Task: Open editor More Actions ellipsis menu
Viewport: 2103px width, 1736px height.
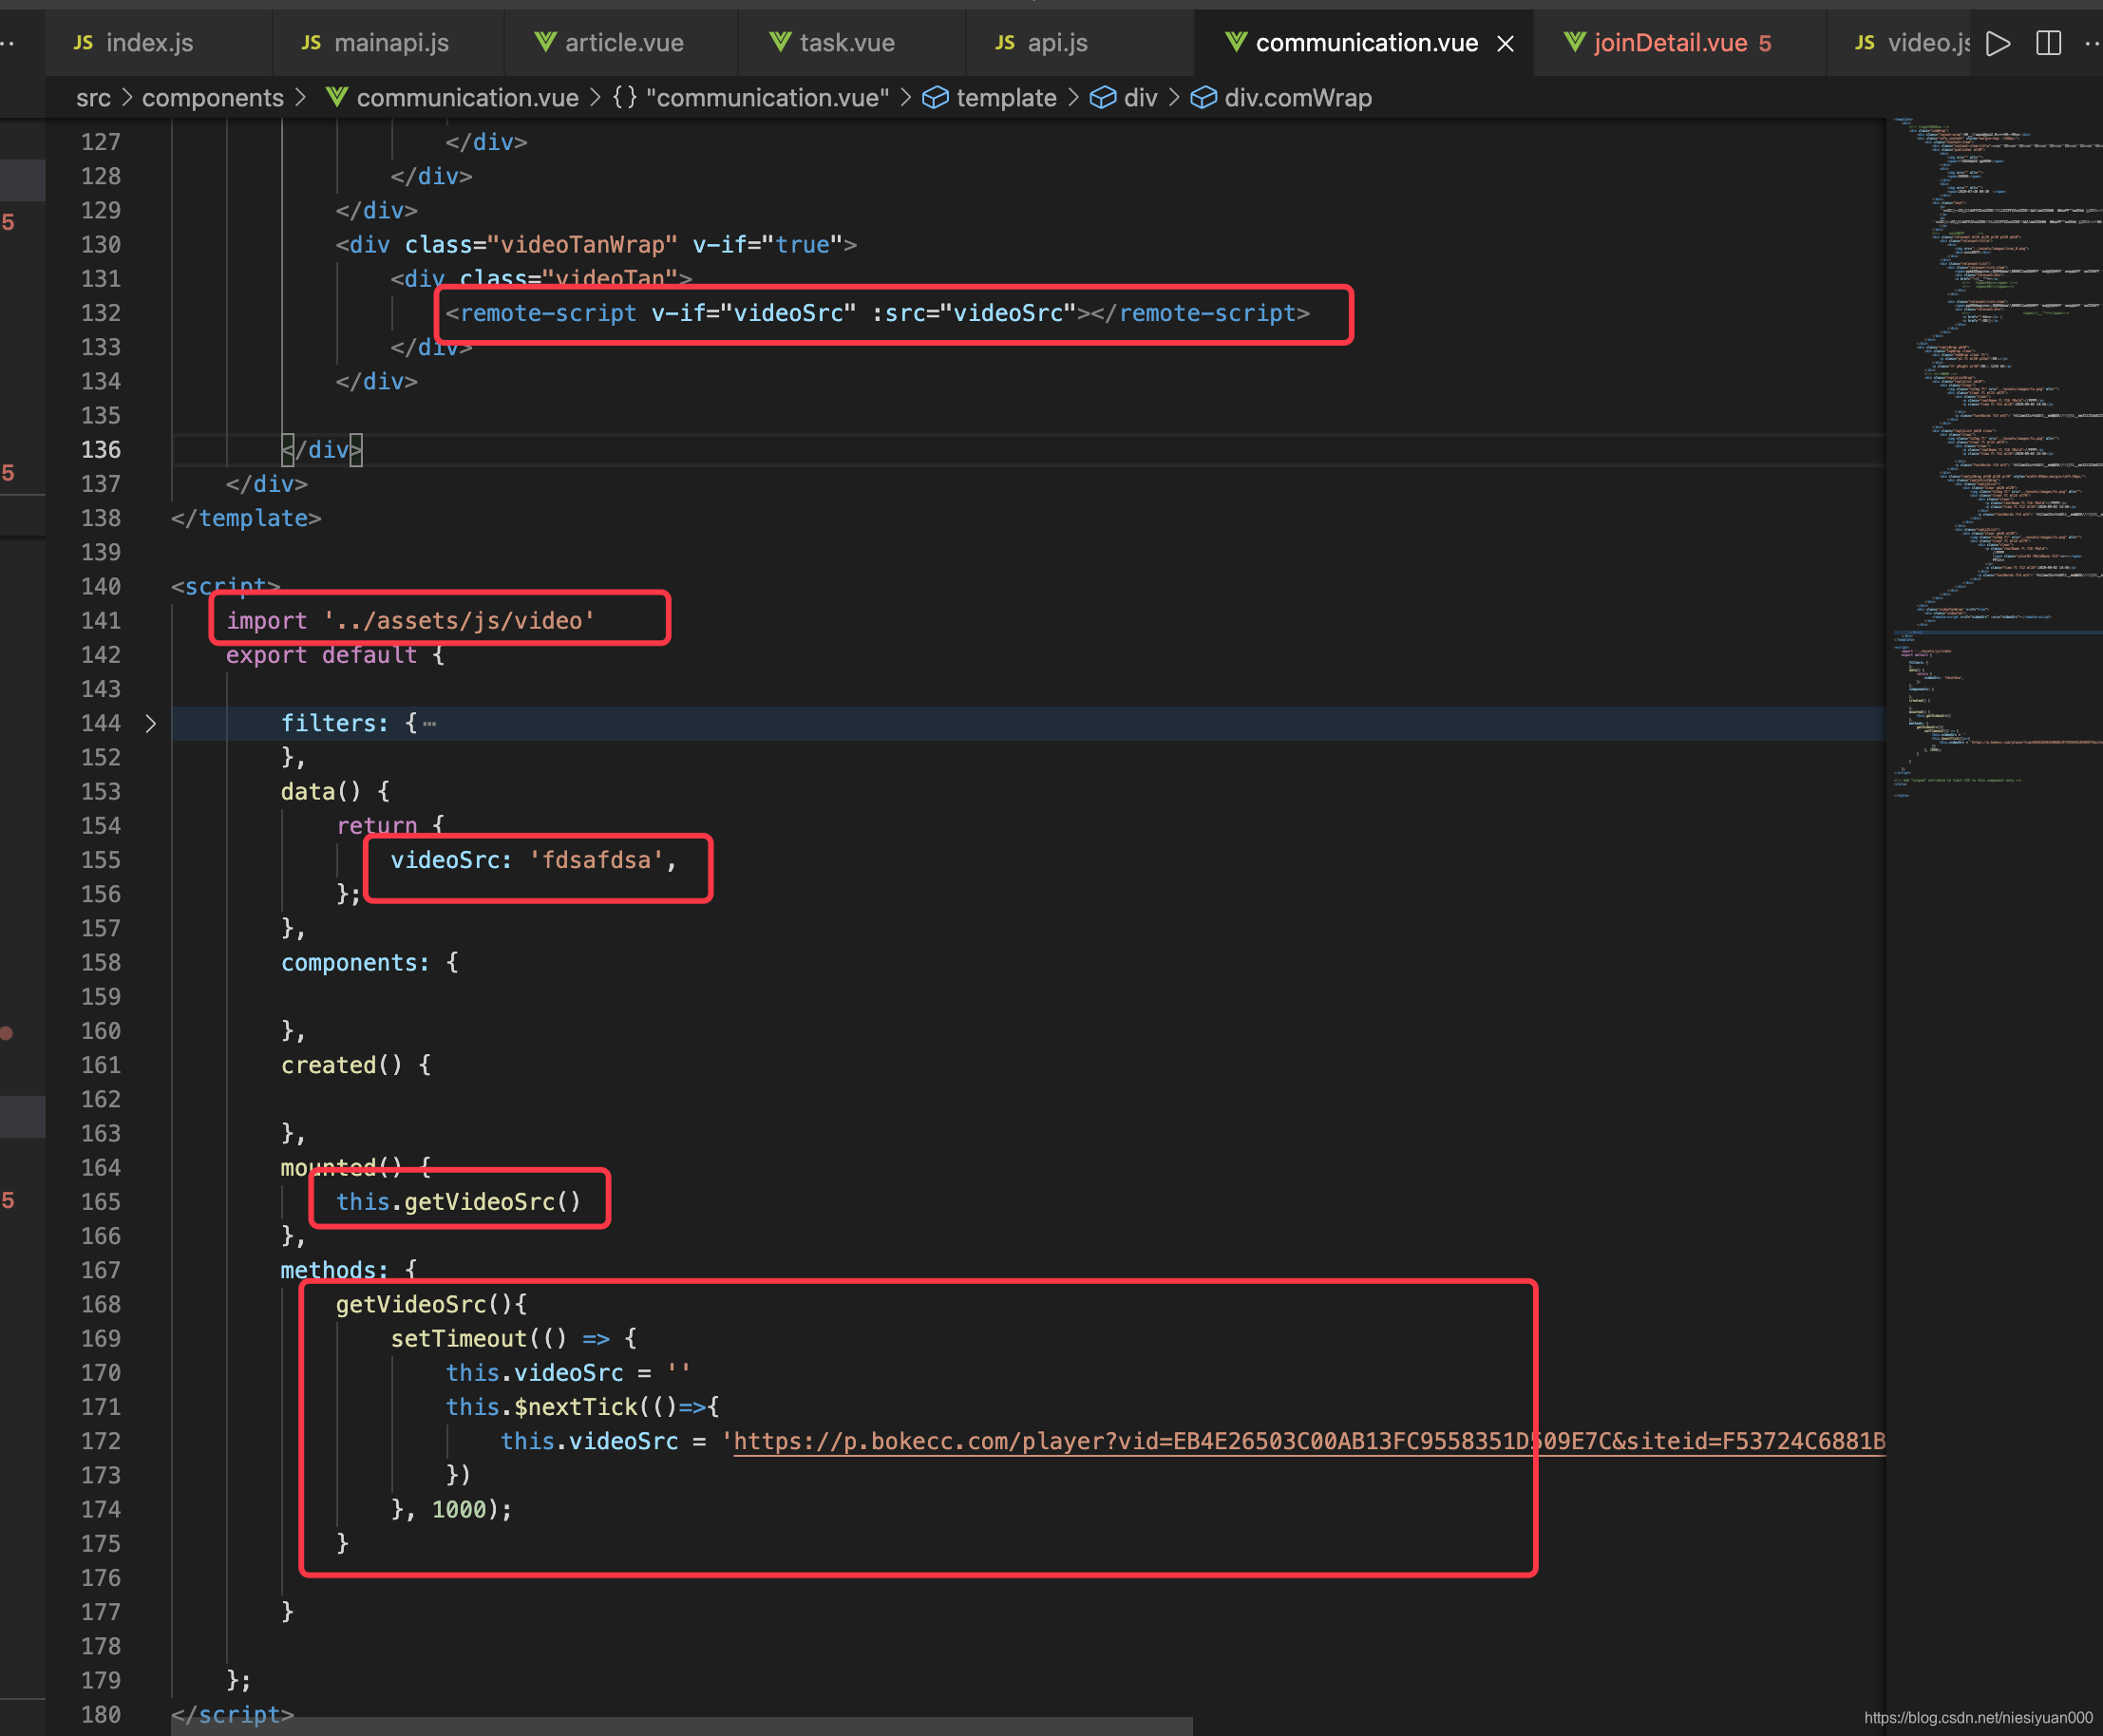Action: click(2091, 43)
